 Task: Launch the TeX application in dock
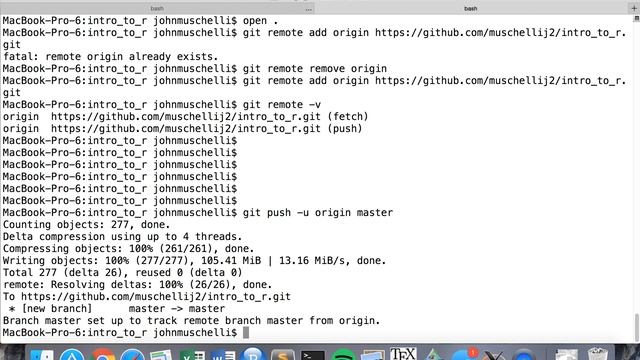pos(403,353)
